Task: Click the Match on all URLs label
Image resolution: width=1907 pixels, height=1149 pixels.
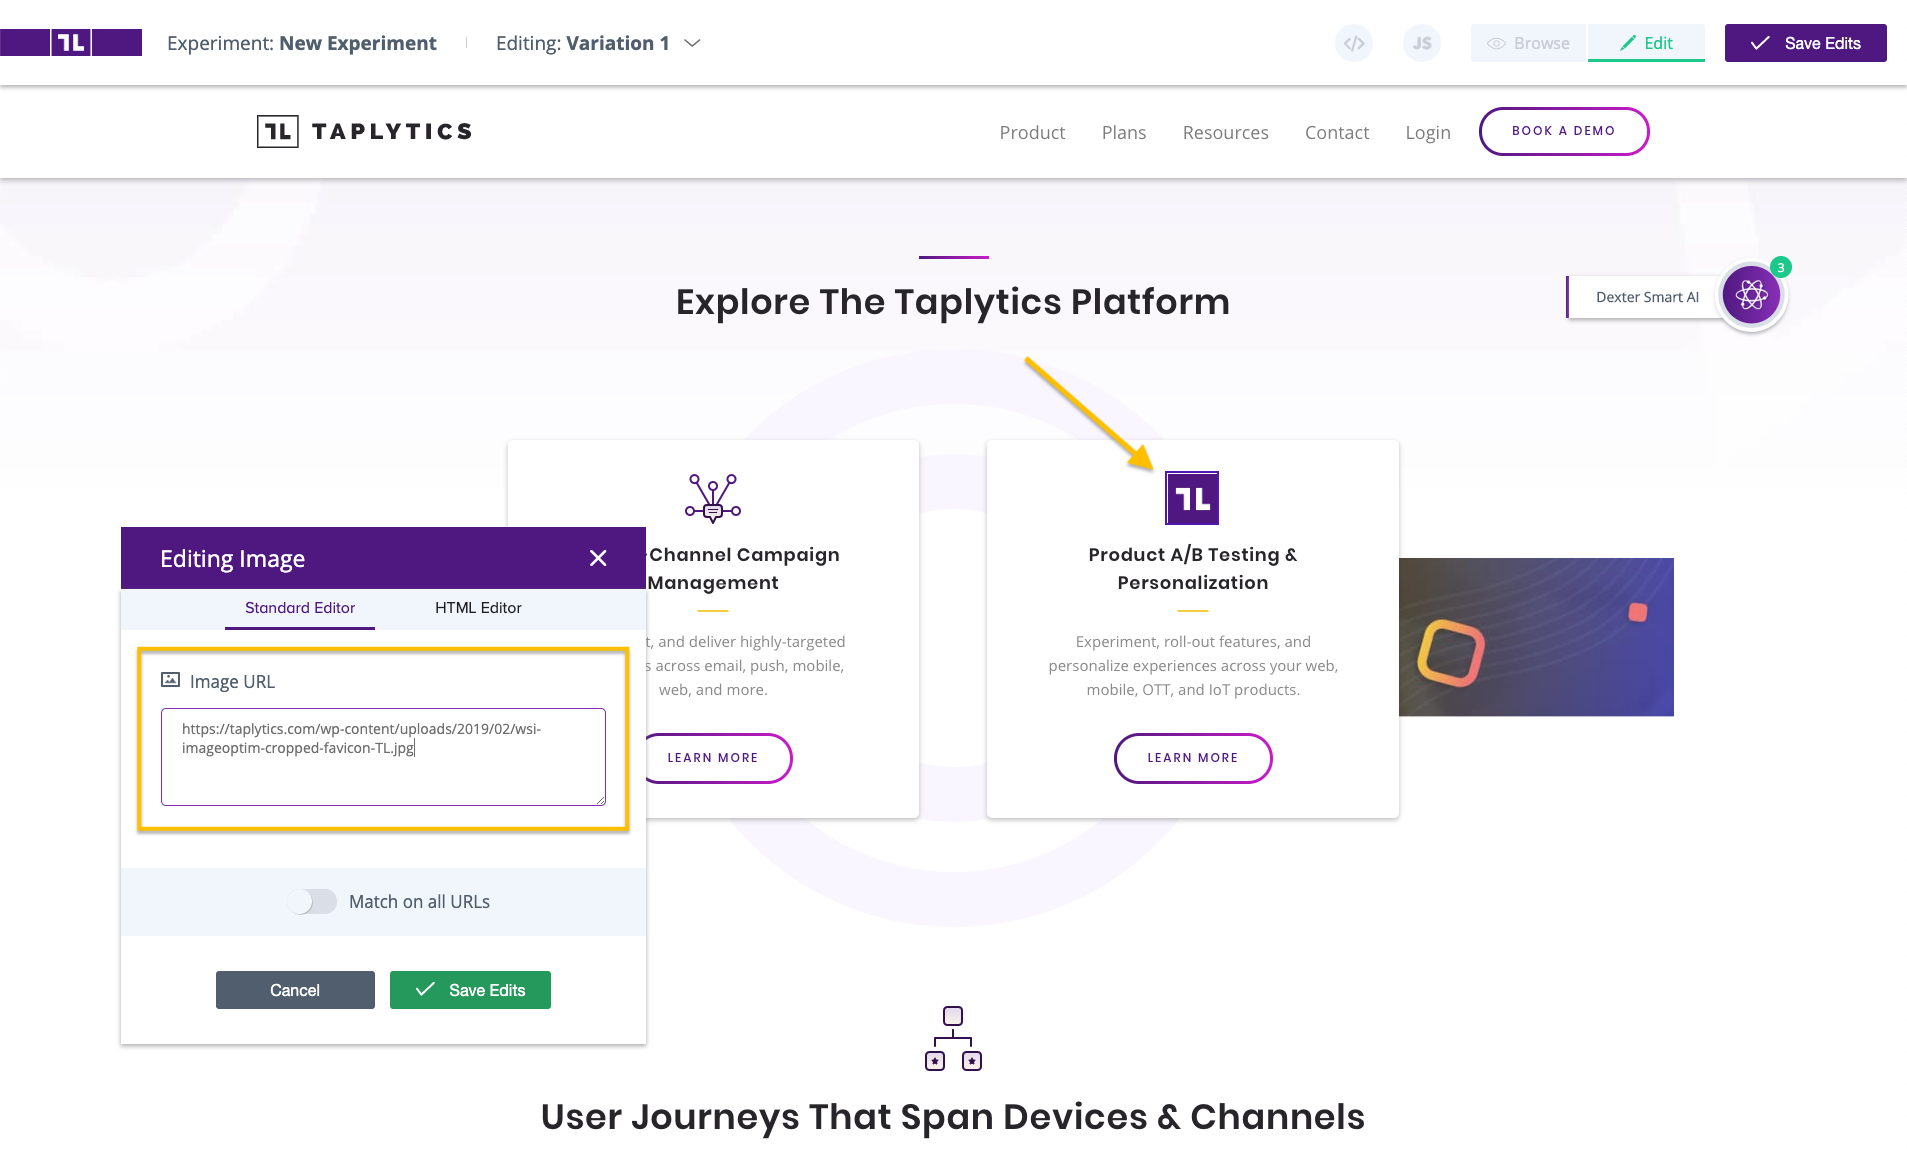Action: [419, 902]
